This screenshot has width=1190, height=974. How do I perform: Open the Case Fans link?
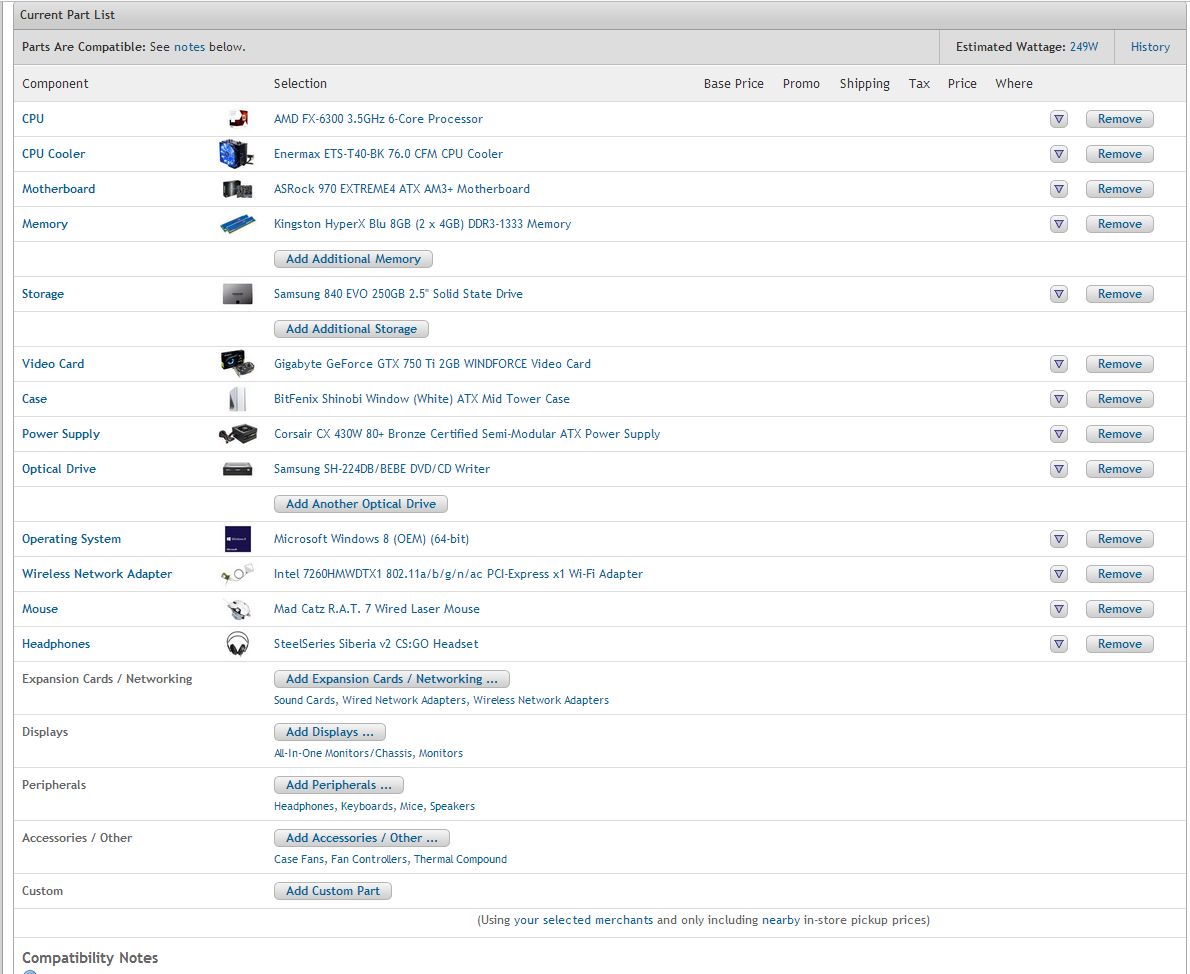pos(299,859)
